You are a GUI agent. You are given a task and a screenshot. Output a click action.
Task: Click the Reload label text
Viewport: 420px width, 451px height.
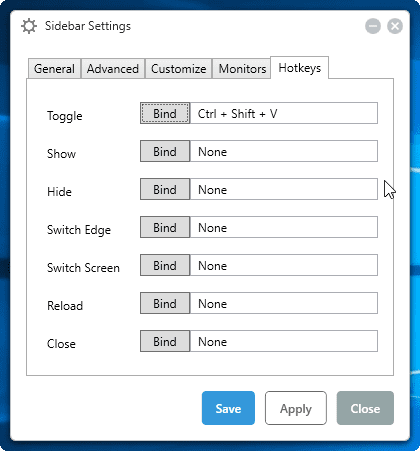(x=65, y=306)
